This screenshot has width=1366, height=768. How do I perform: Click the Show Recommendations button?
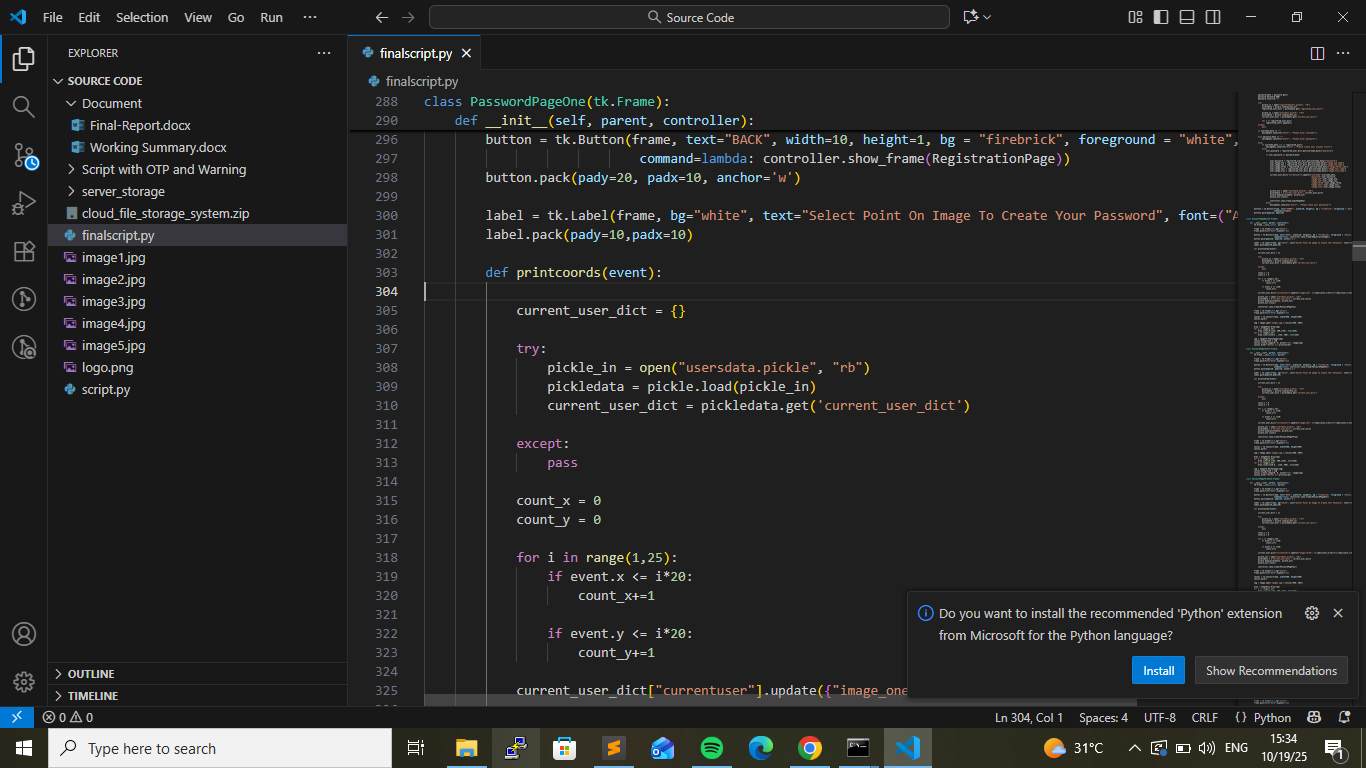pyautogui.click(x=1270, y=670)
